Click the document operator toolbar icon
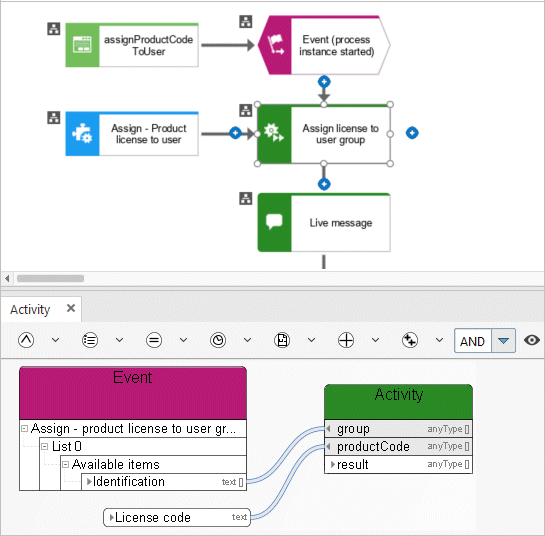The height and width of the screenshot is (536, 545). 282,340
